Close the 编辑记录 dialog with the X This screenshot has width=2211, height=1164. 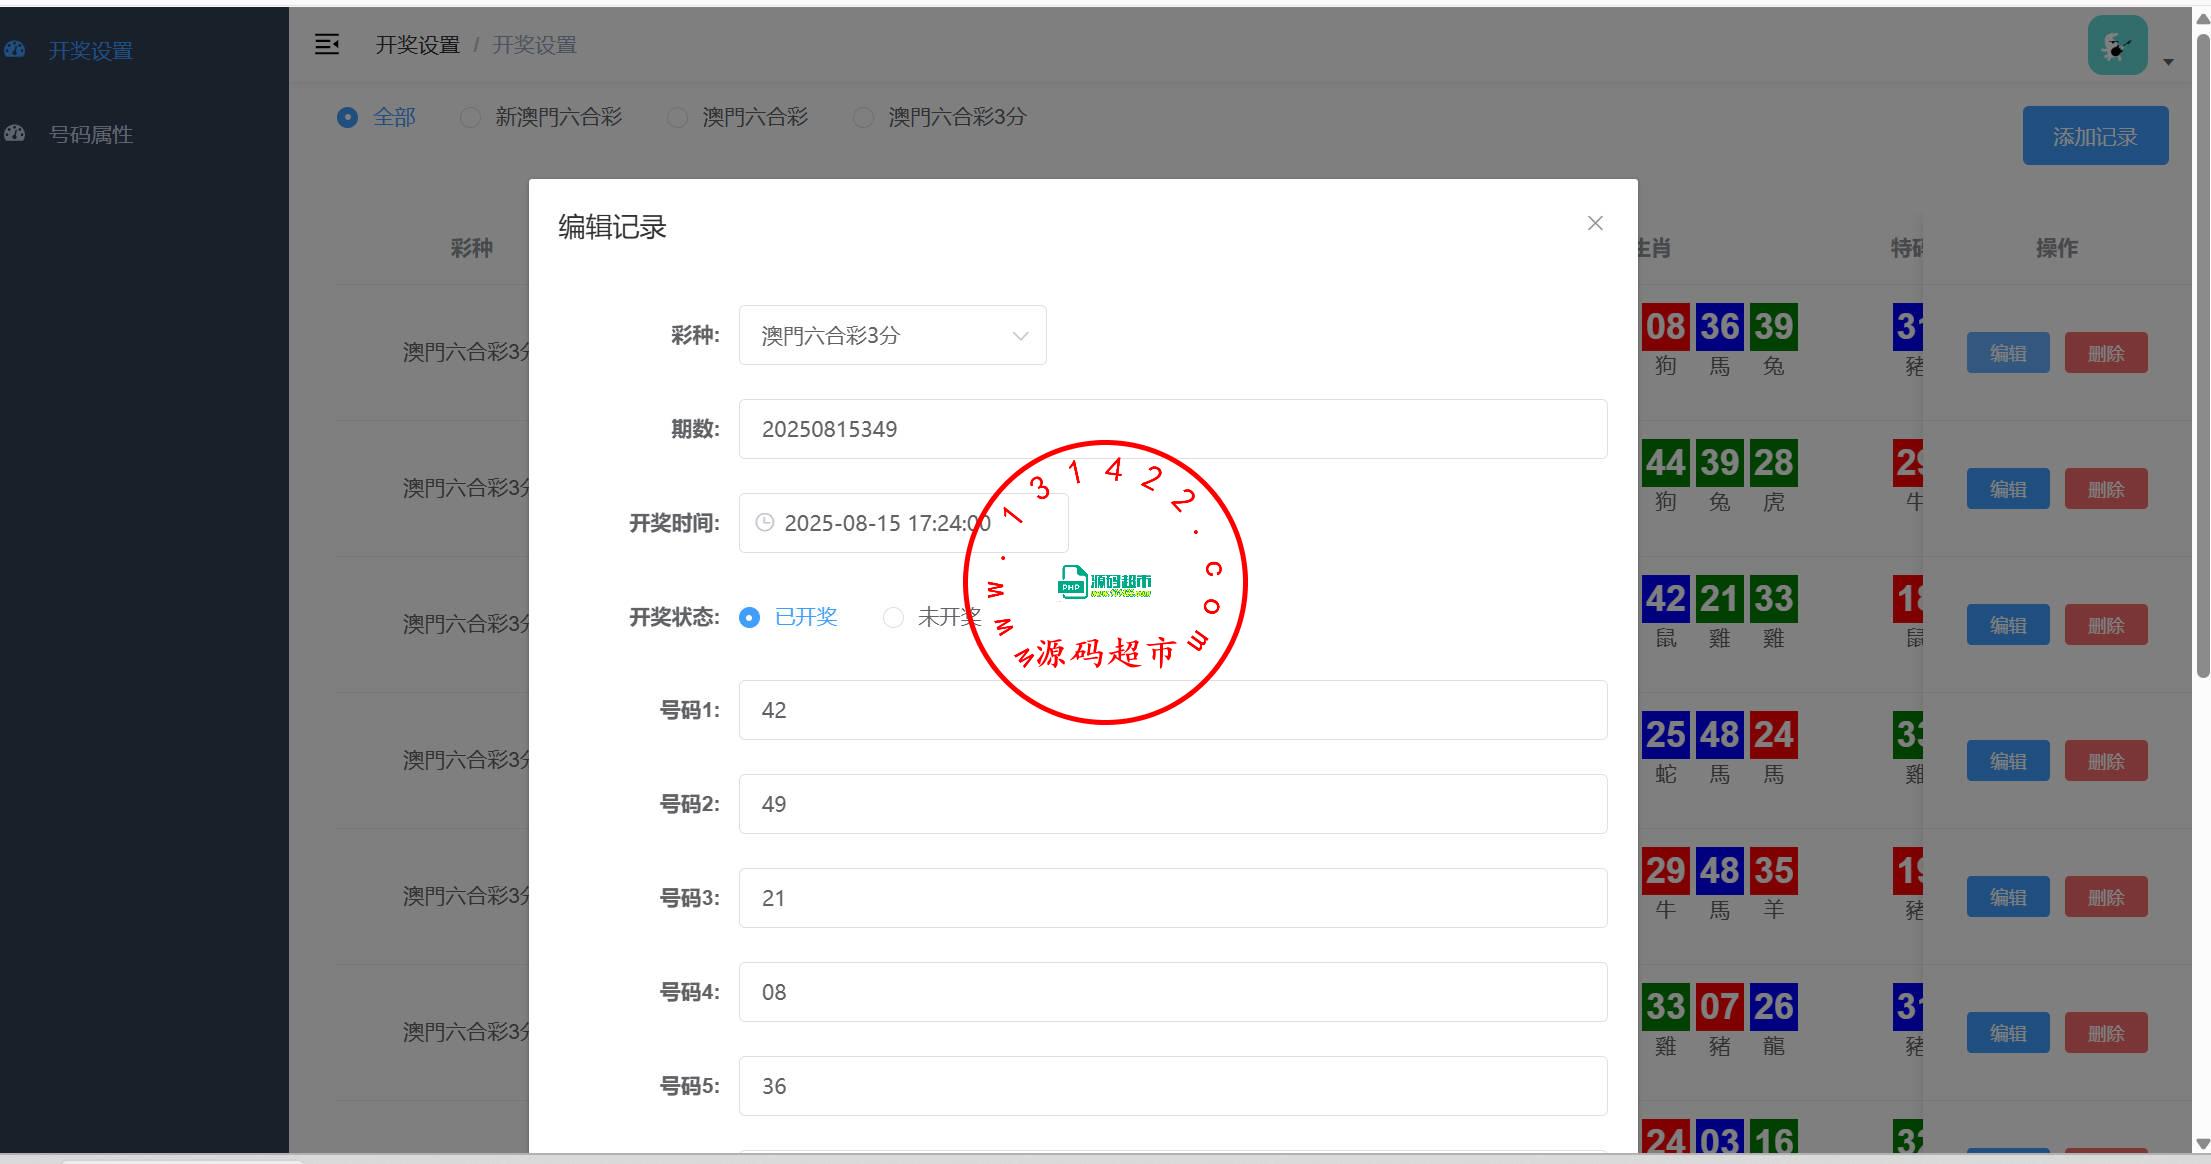pyautogui.click(x=1595, y=223)
